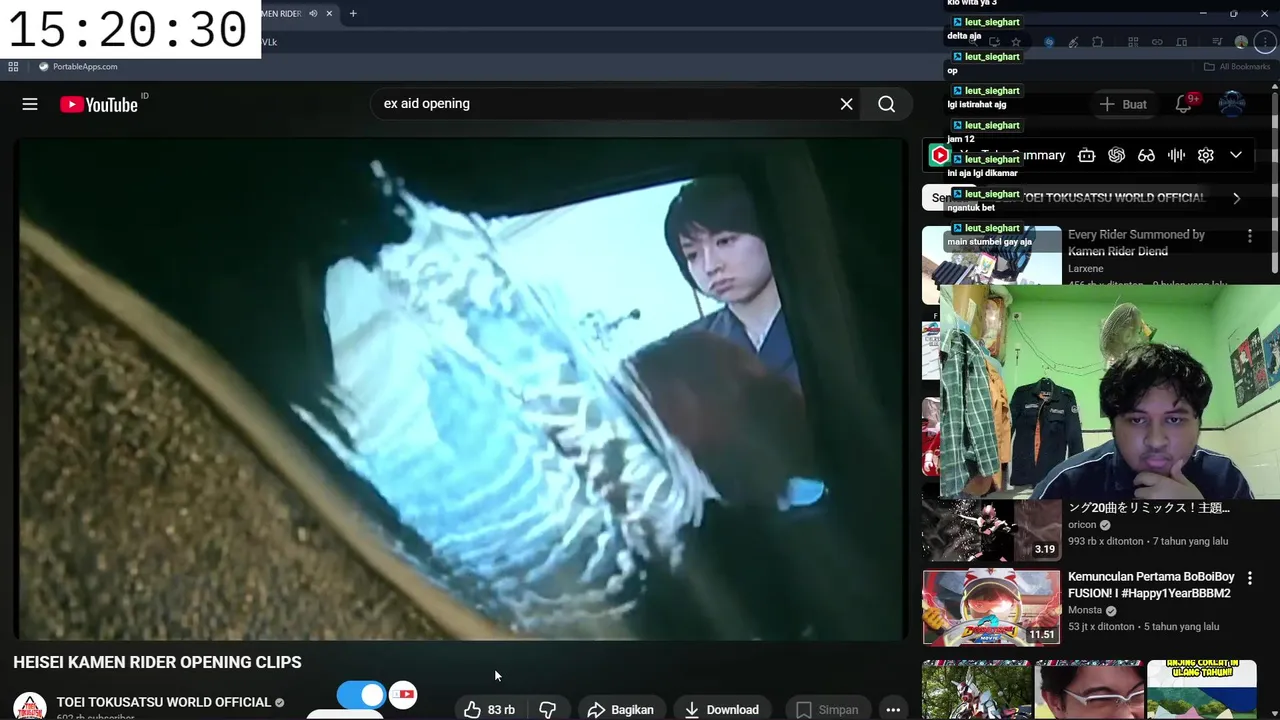Click the glasses icon in Summary bar
1280x720 pixels.
pos(1147,155)
